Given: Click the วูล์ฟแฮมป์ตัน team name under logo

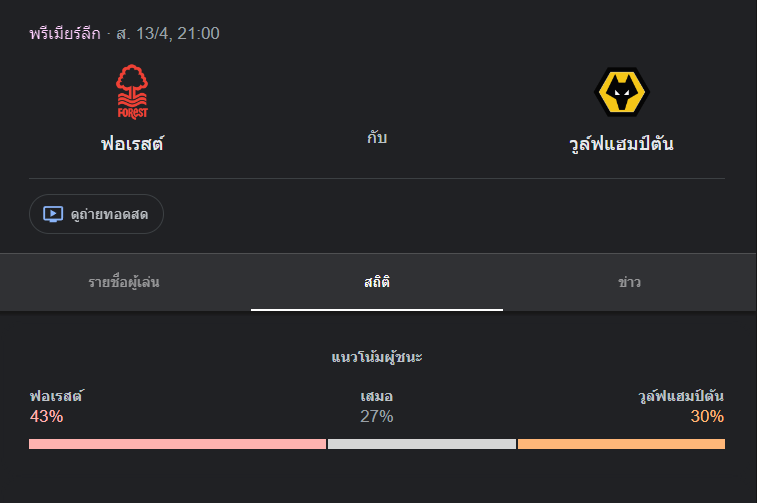Looking at the screenshot, I should click(621, 144).
